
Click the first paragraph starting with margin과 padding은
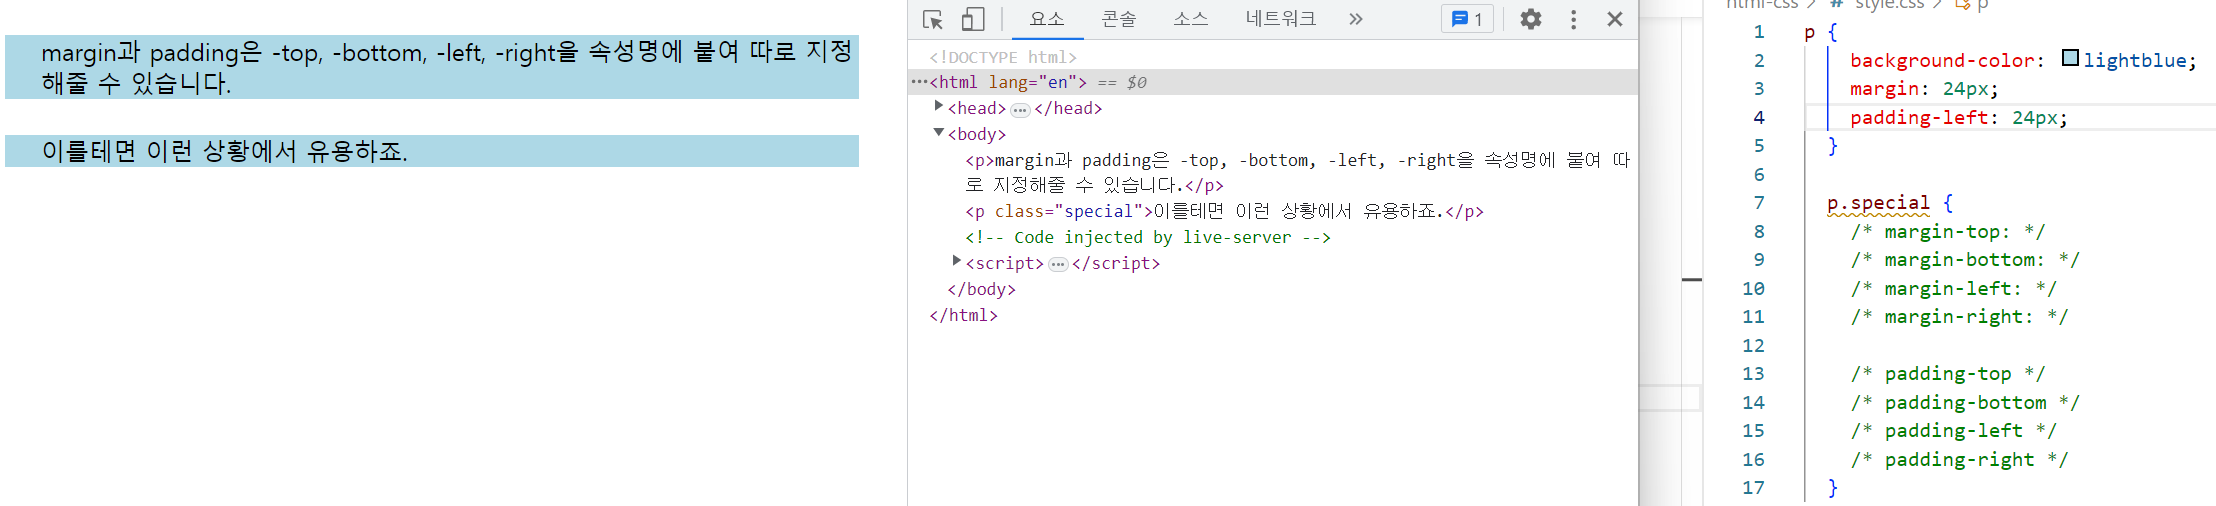point(432,67)
